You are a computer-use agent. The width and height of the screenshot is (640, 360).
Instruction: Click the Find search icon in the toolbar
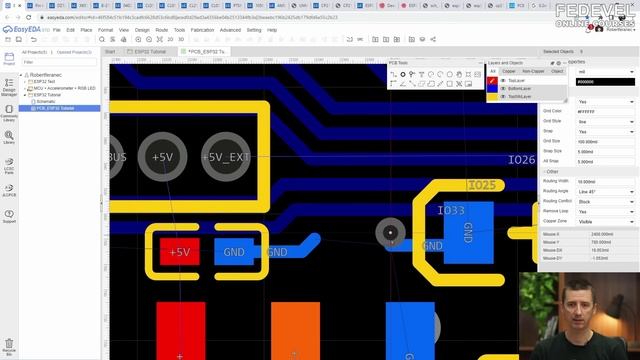coord(102,40)
